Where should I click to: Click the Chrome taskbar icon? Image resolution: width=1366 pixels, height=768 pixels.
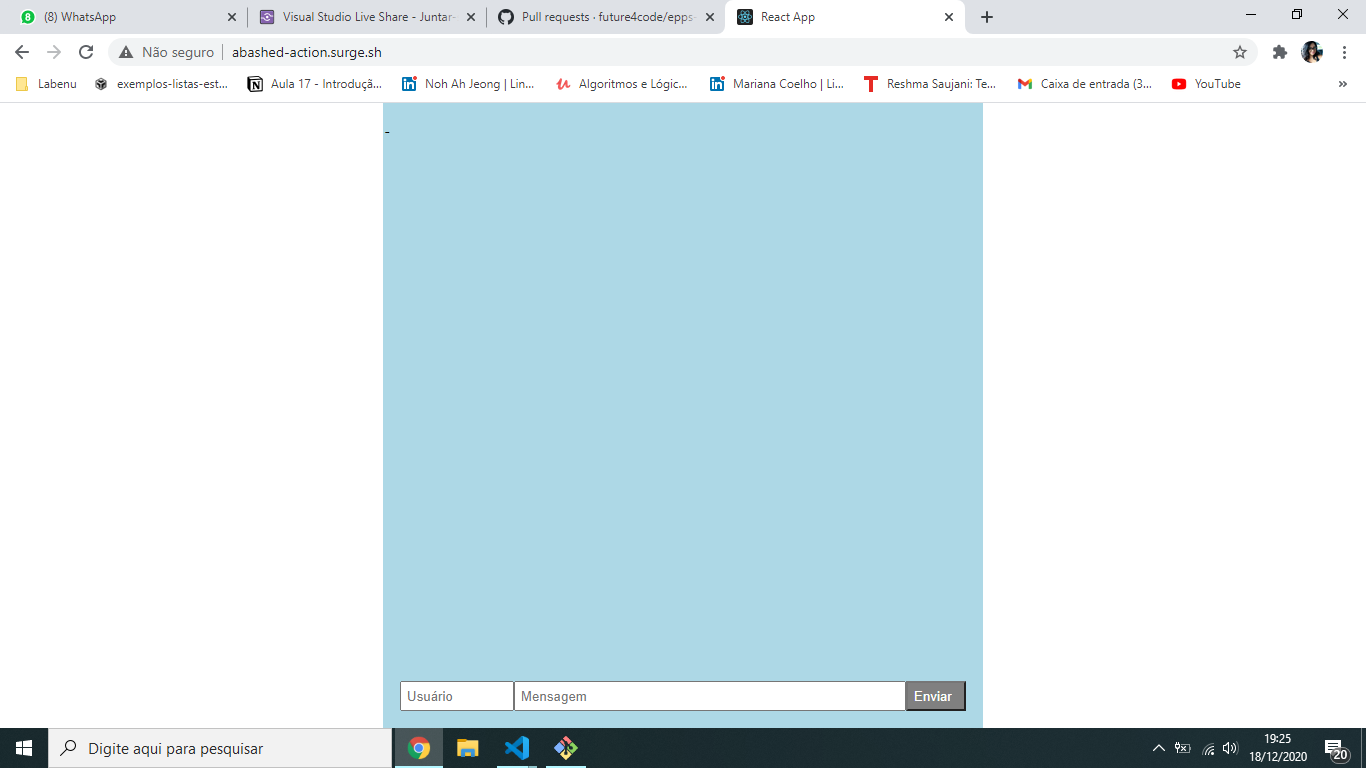click(419, 748)
